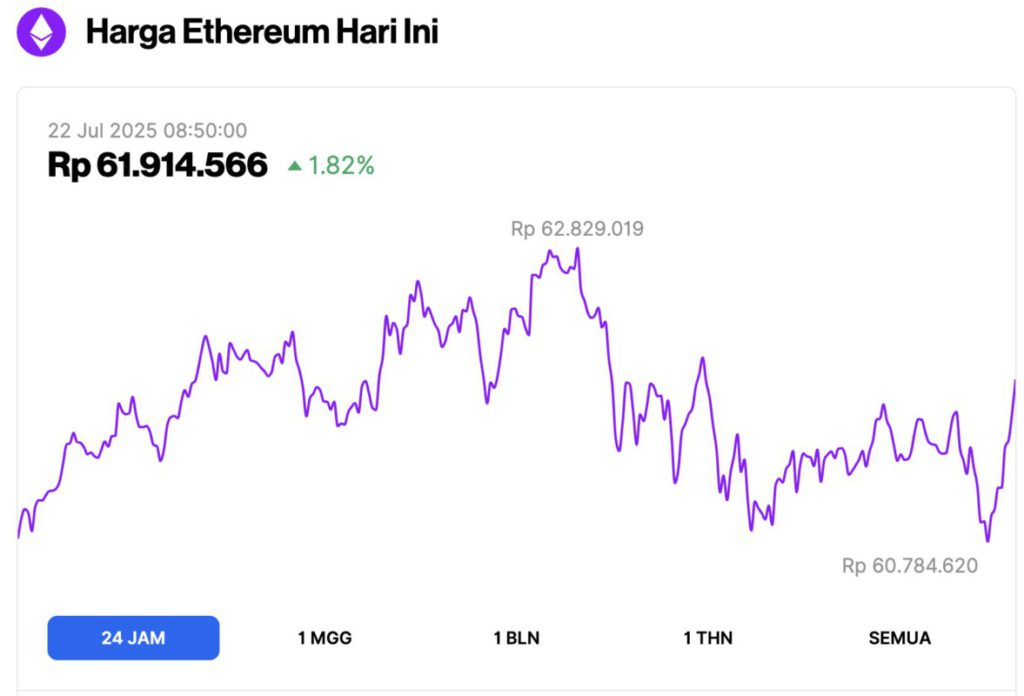Toggle the active 24 JAM selection highlight
Image resolution: width=1024 pixels, height=696 pixels.
[x=133, y=637]
